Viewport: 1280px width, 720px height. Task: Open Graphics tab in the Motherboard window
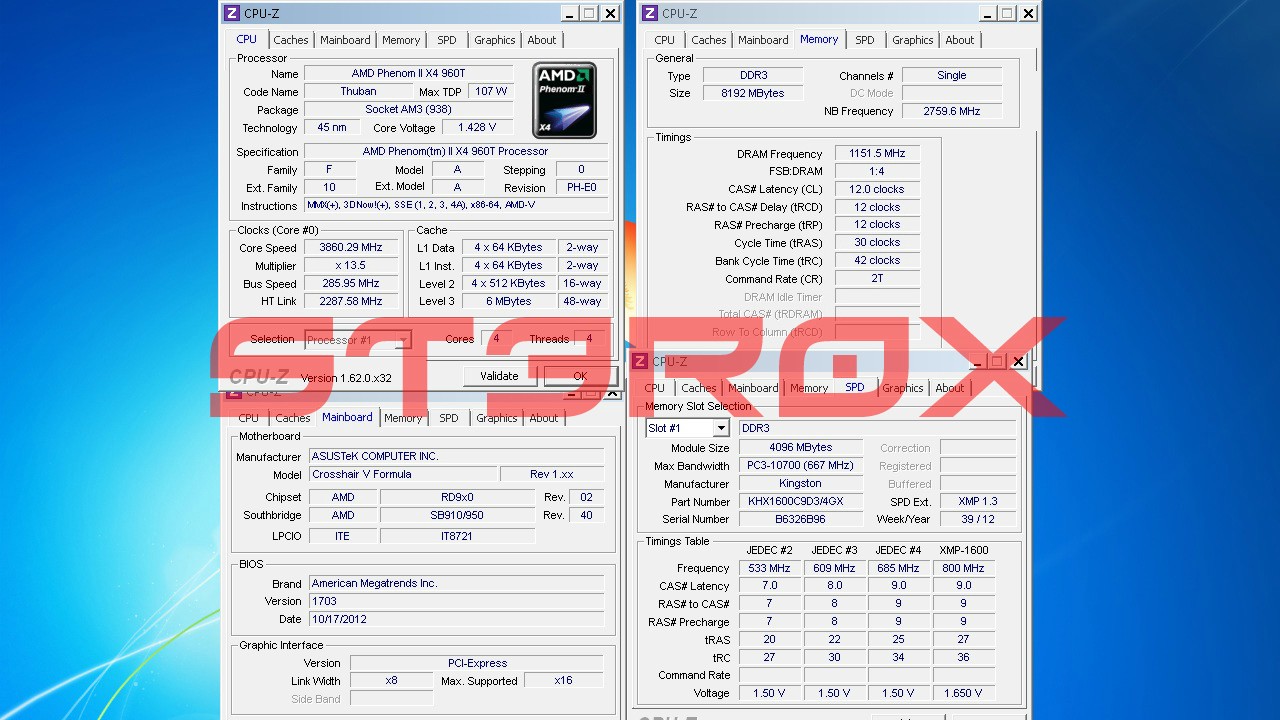click(497, 418)
